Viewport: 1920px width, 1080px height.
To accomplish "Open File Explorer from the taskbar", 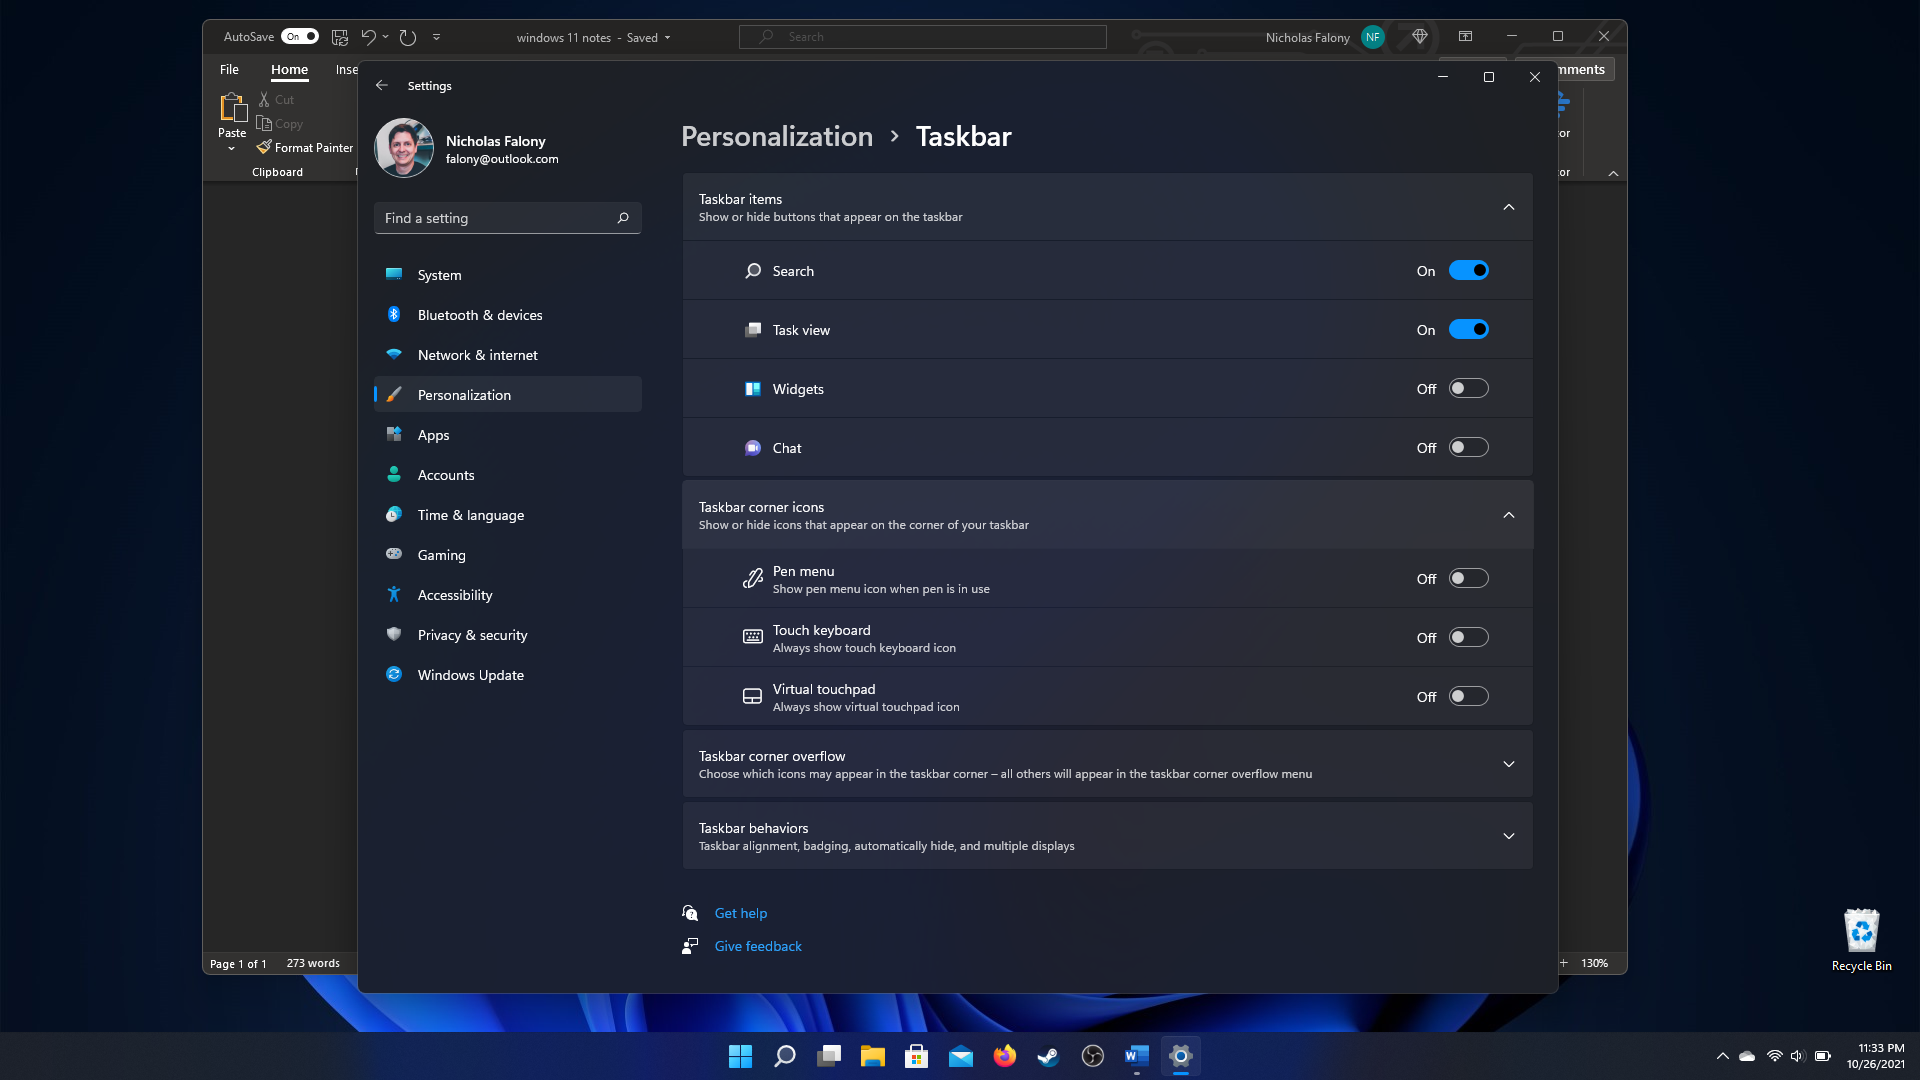I will click(x=872, y=1056).
